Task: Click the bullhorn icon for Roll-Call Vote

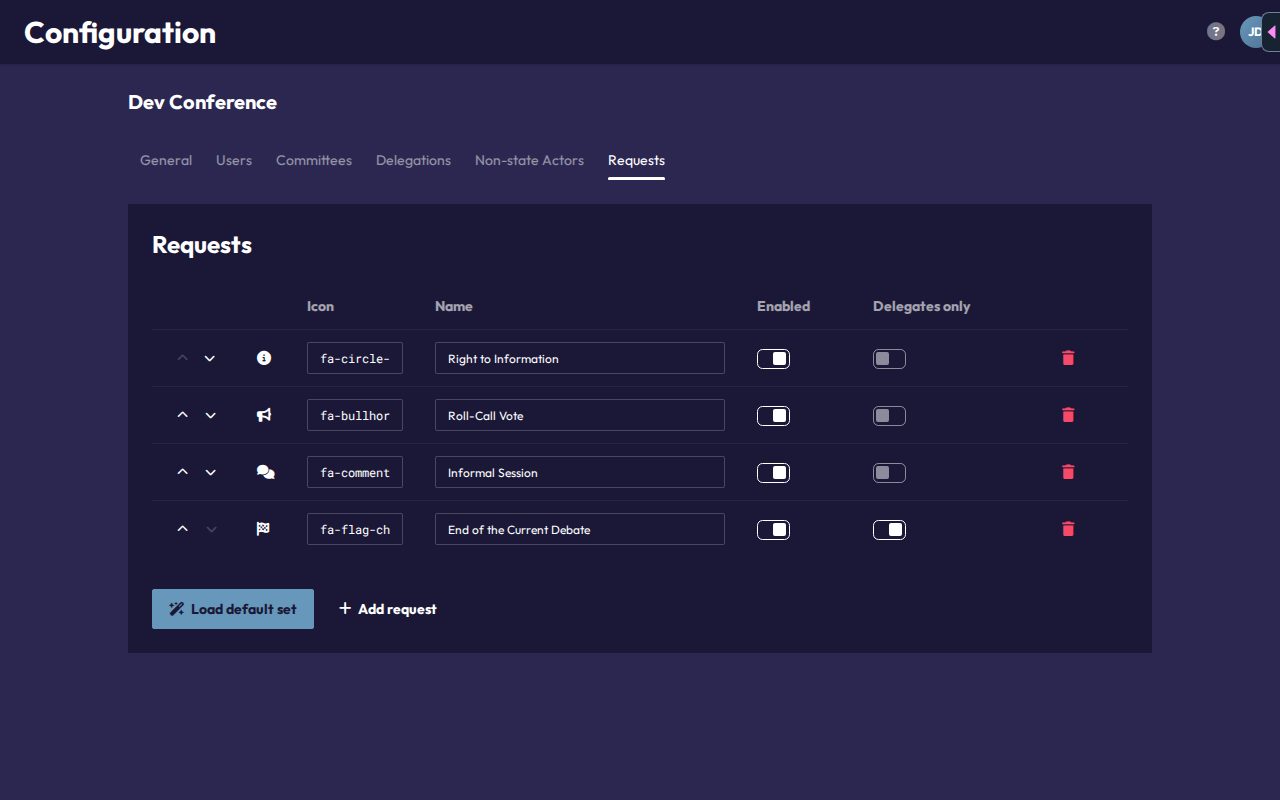Action: tap(264, 415)
